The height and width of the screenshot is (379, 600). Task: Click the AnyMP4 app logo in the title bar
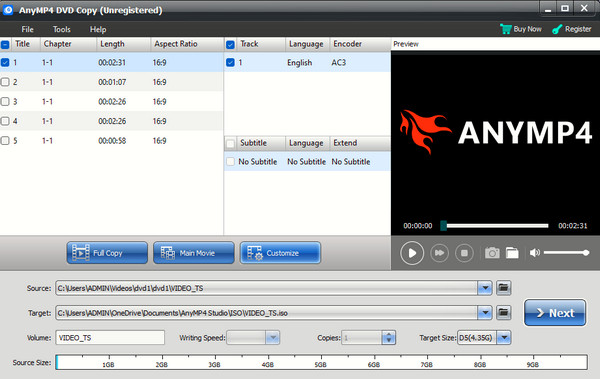8,10
